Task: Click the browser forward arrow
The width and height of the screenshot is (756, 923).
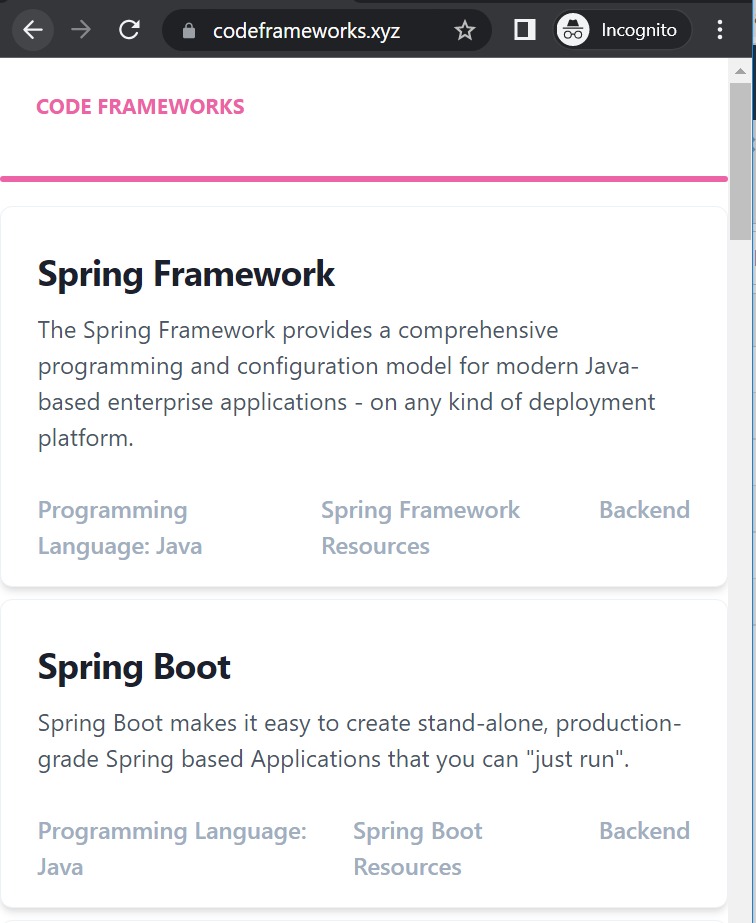Action: 81,29
